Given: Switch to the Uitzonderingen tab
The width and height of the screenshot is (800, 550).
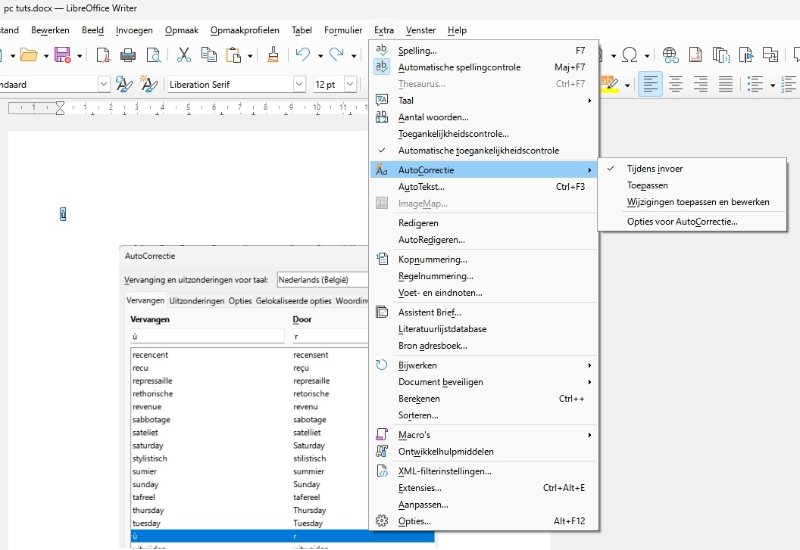Looking at the screenshot, I should pyautogui.click(x=196, y=301).
